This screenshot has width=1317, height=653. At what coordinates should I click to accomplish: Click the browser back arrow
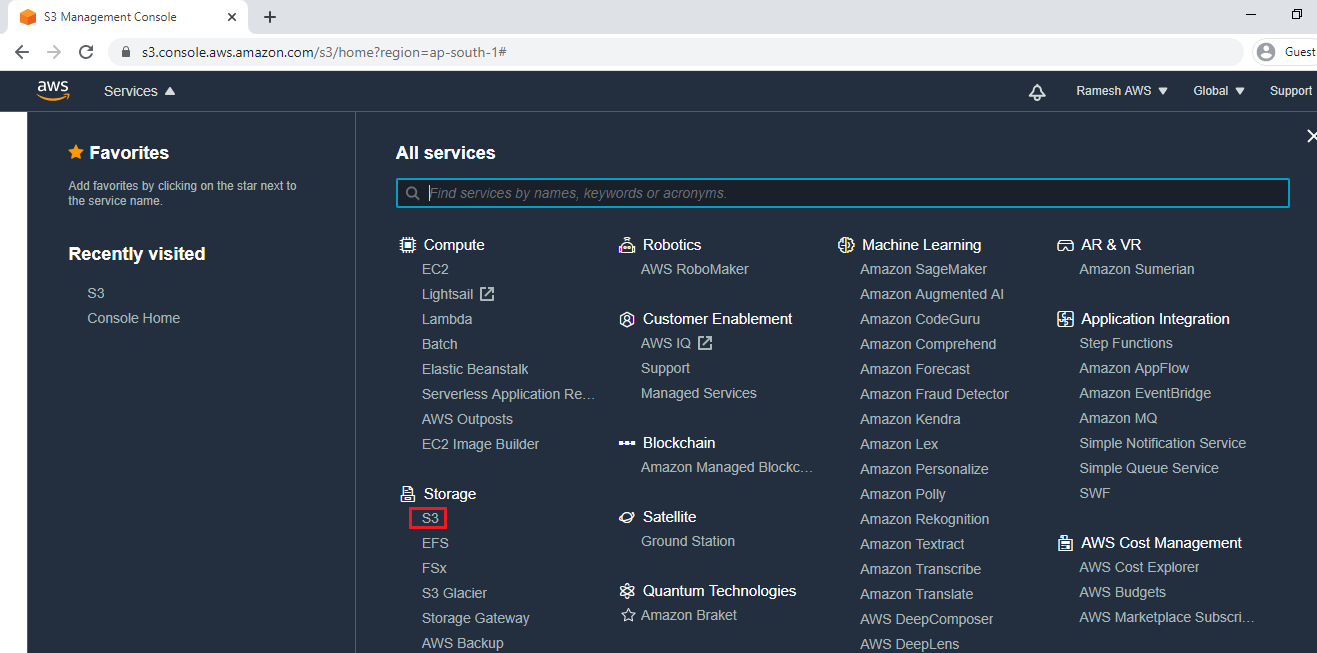coord(22,51)
